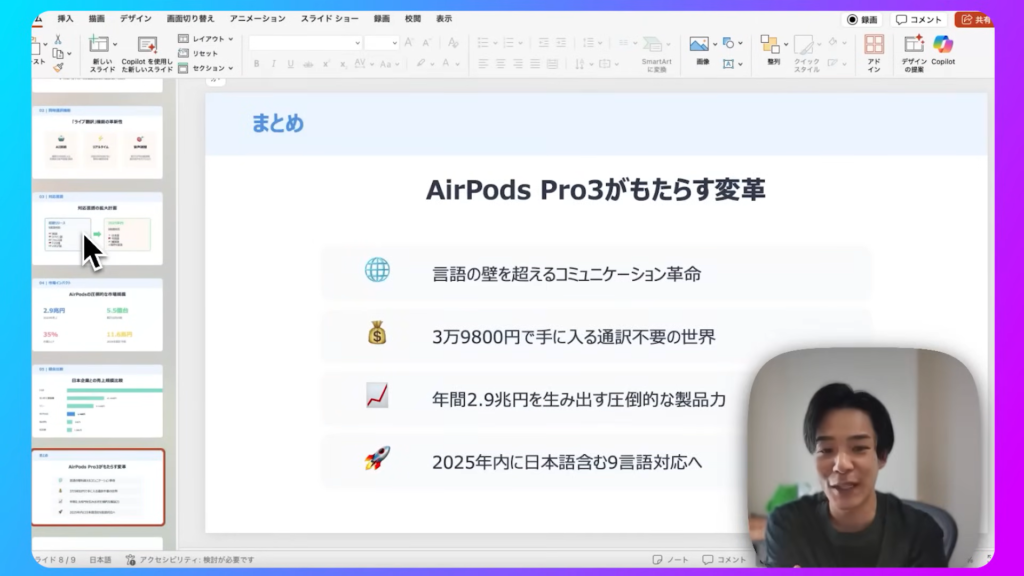Click the 整列 arrange icon

point(771,44)
